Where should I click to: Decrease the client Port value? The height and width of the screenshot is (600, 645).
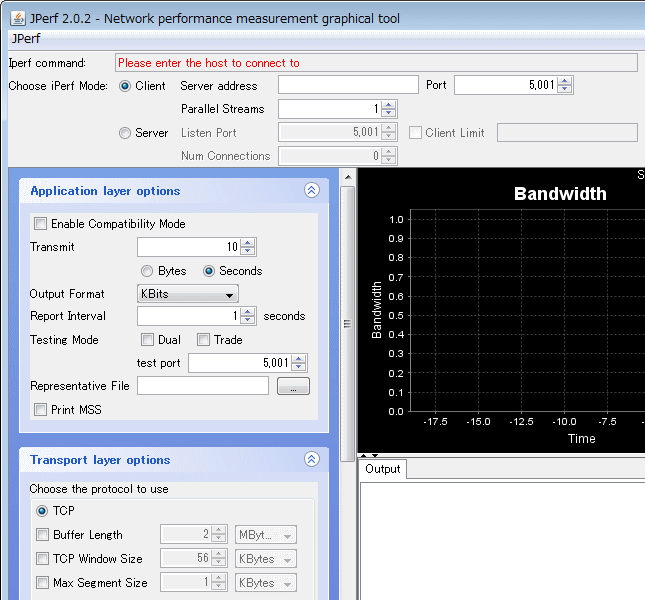(x=565, y=89)
